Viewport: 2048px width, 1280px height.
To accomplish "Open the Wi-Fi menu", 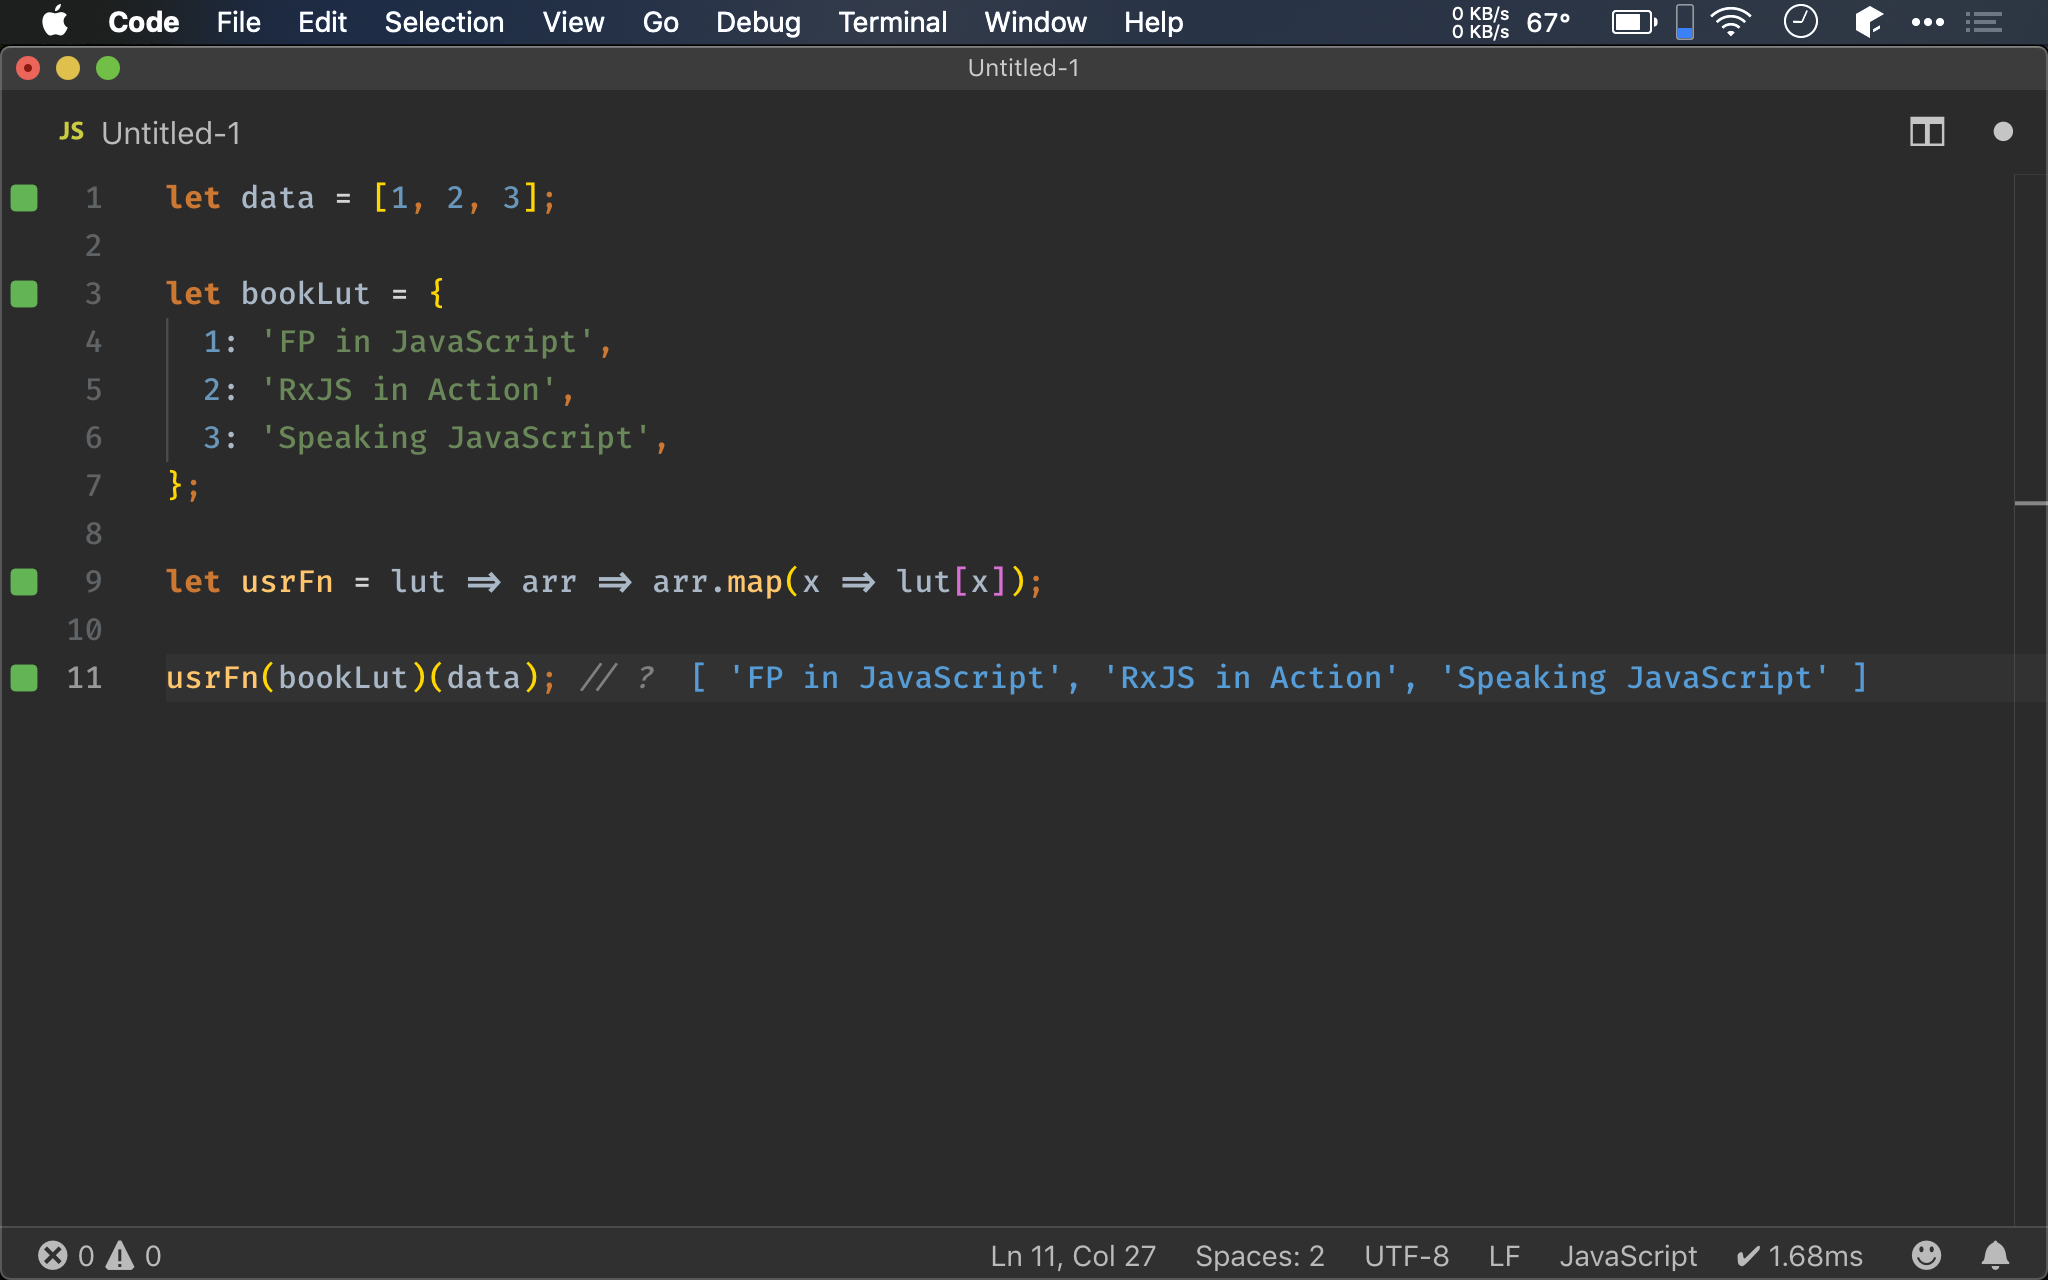I will (x=1731, y=22).
